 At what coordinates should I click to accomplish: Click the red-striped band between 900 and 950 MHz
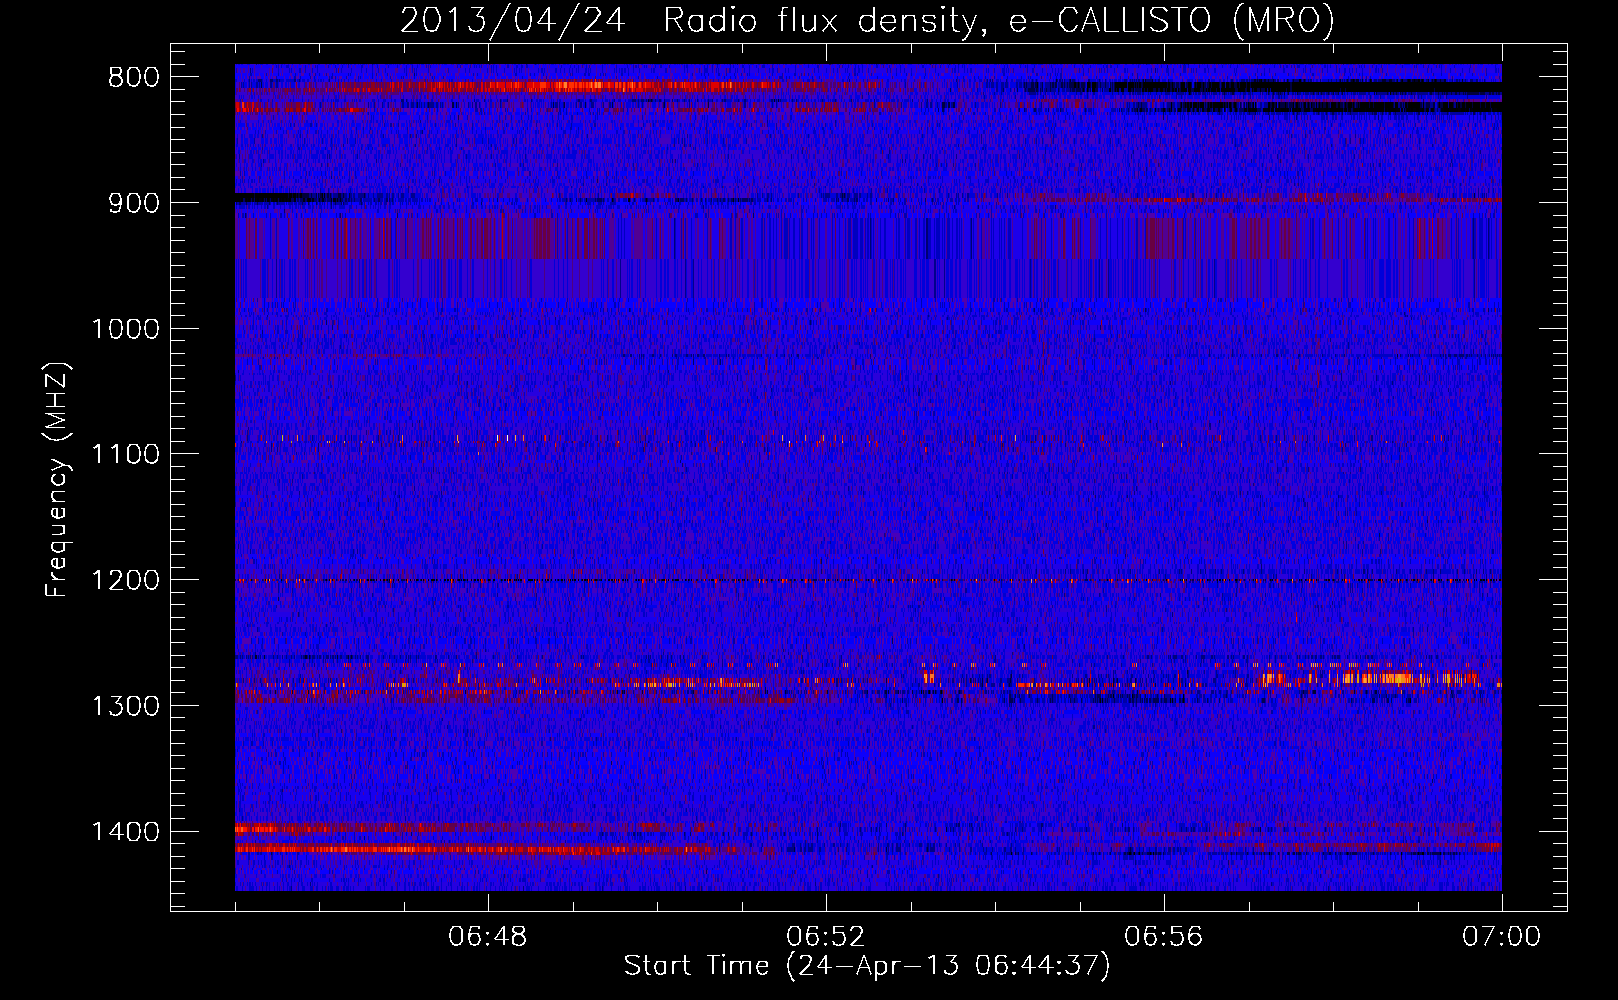click(868, 238)
